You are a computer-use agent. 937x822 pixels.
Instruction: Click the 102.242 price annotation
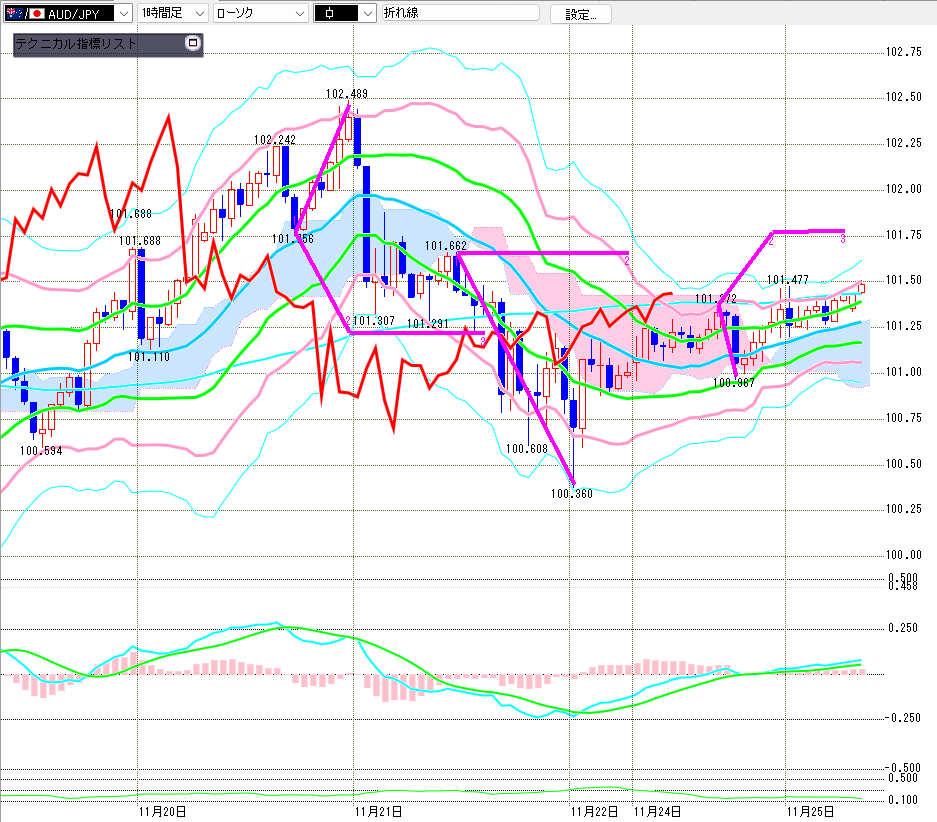pyautogui.click(x=275, y=140)
